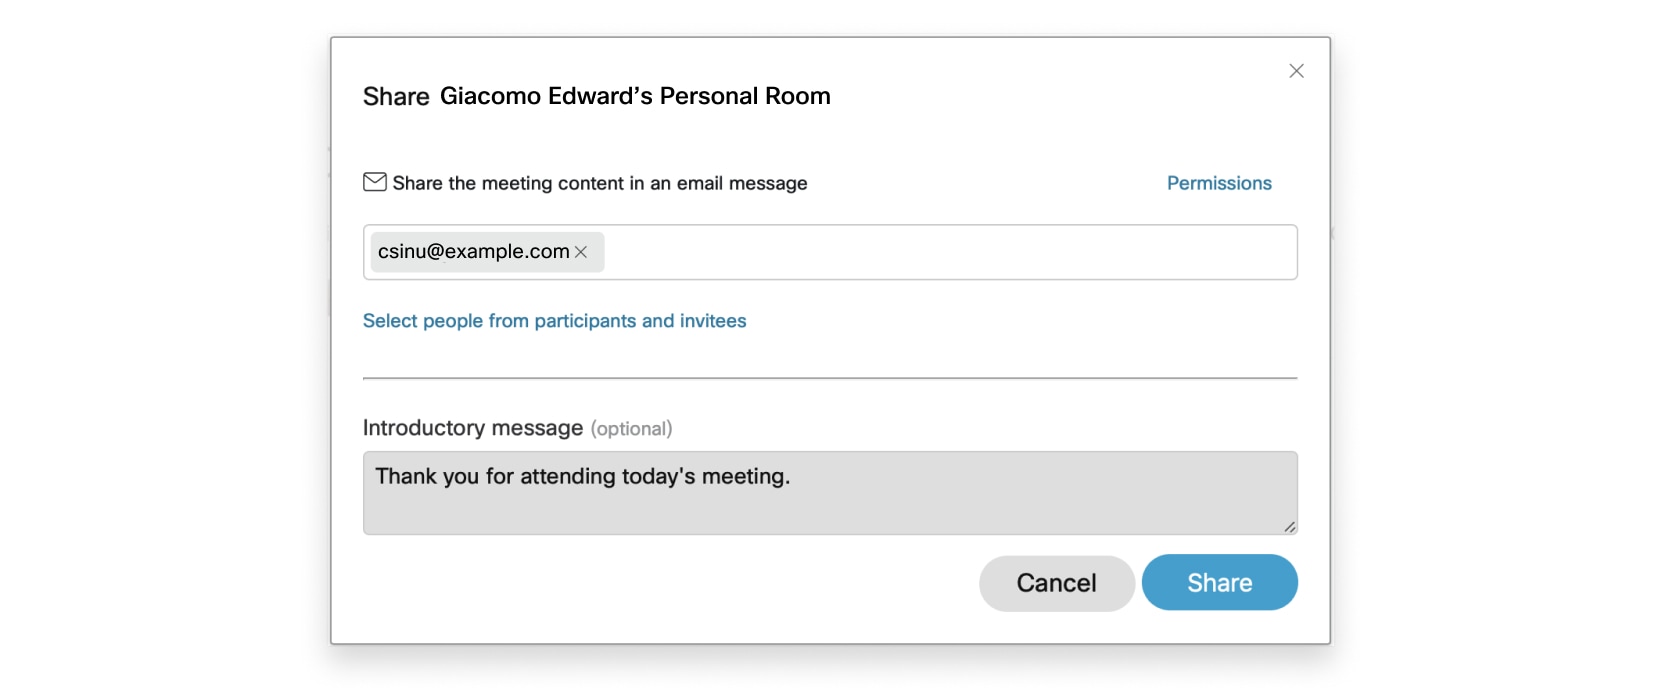Click the Introductory message label
The image size is (1664, 688).
473,428
